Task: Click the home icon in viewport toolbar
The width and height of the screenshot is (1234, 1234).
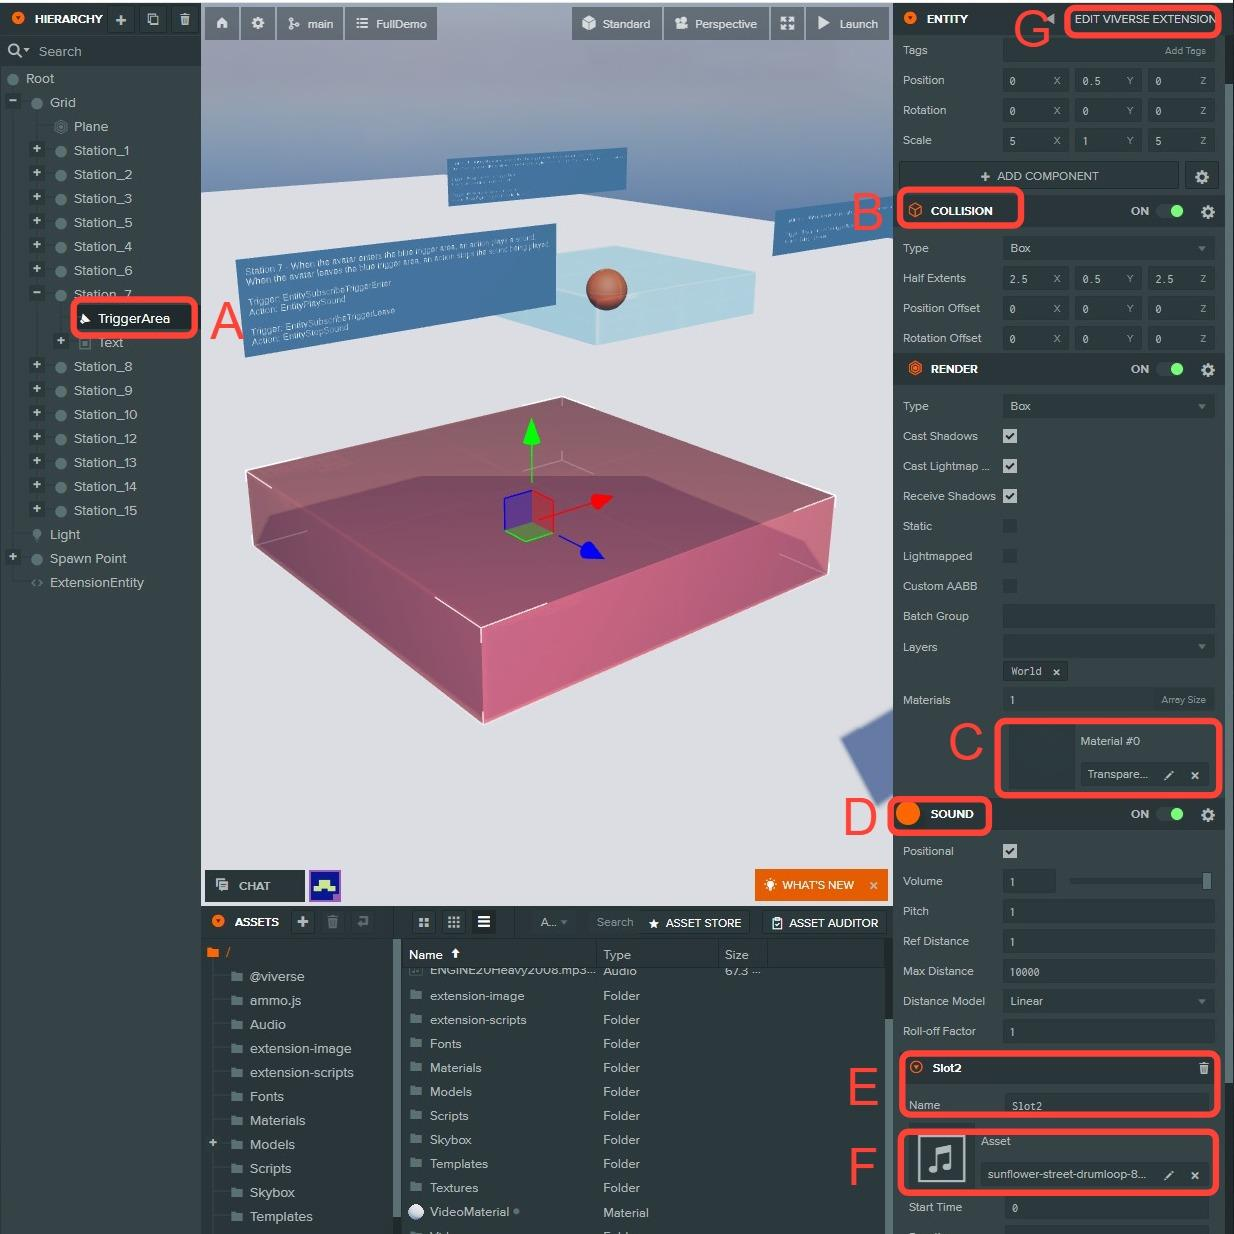Action: pyautogui.click(x=222, y=23)
